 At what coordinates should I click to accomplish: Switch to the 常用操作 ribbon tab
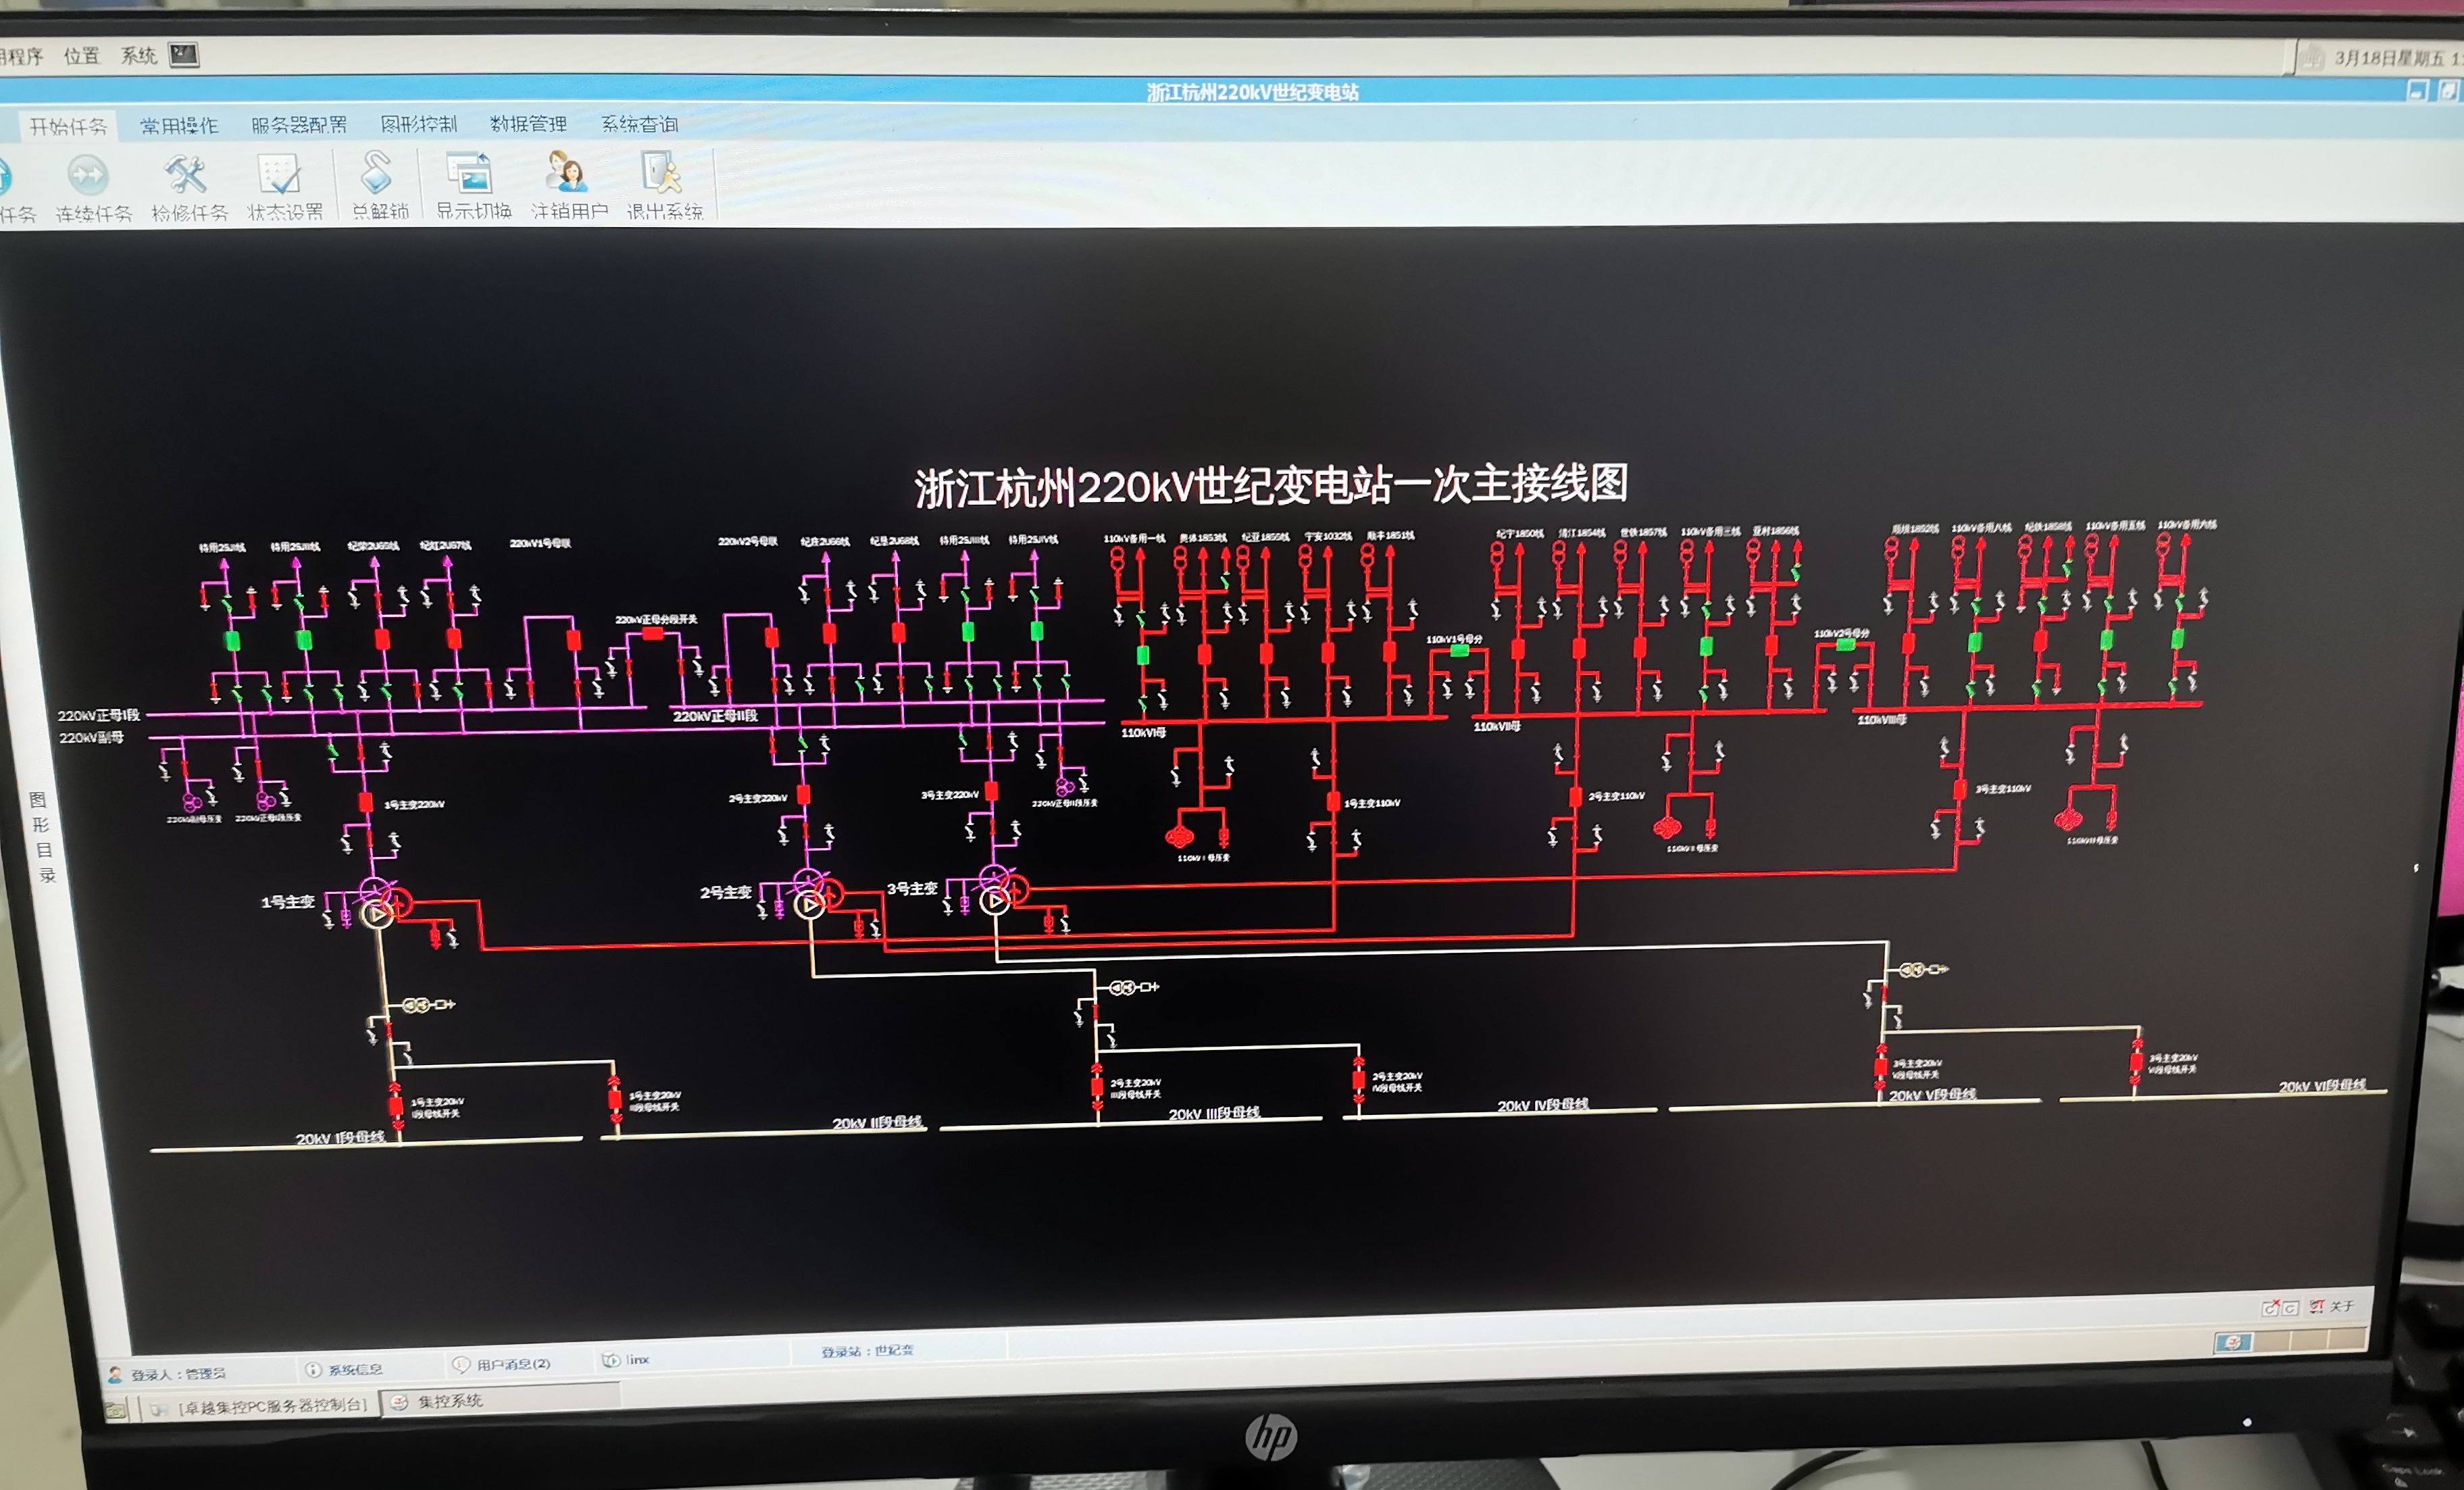[x=179, y=126]
